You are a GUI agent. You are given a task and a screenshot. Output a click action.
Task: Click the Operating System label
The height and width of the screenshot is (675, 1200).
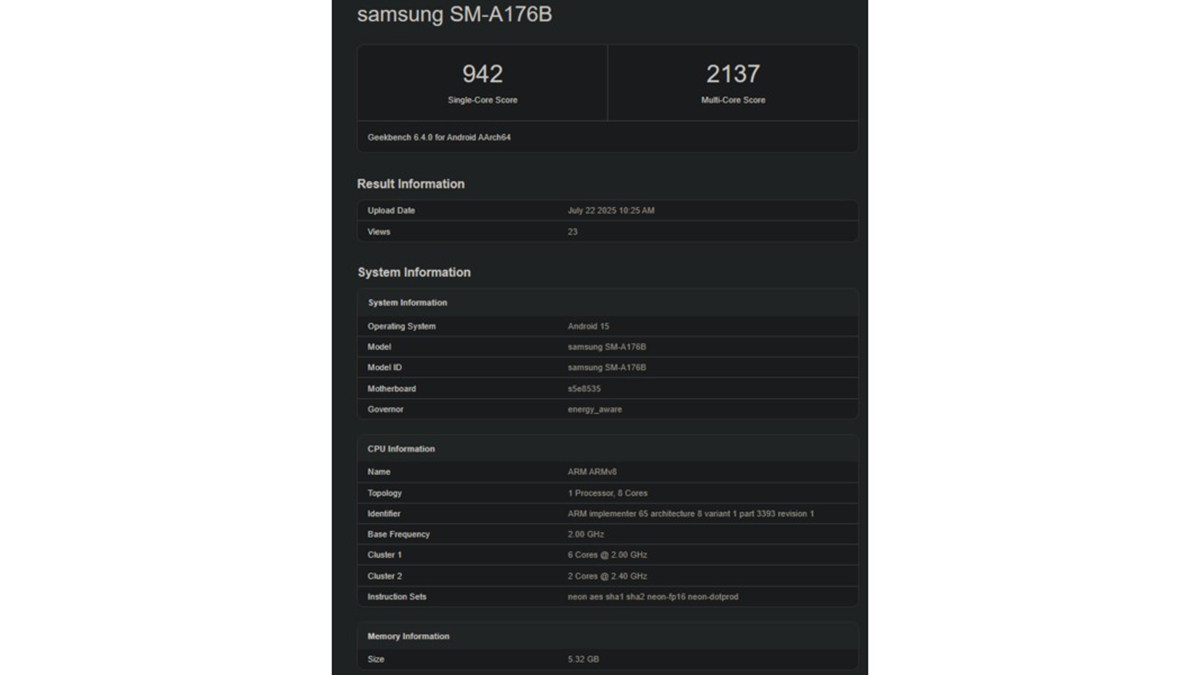click(402, 326)
